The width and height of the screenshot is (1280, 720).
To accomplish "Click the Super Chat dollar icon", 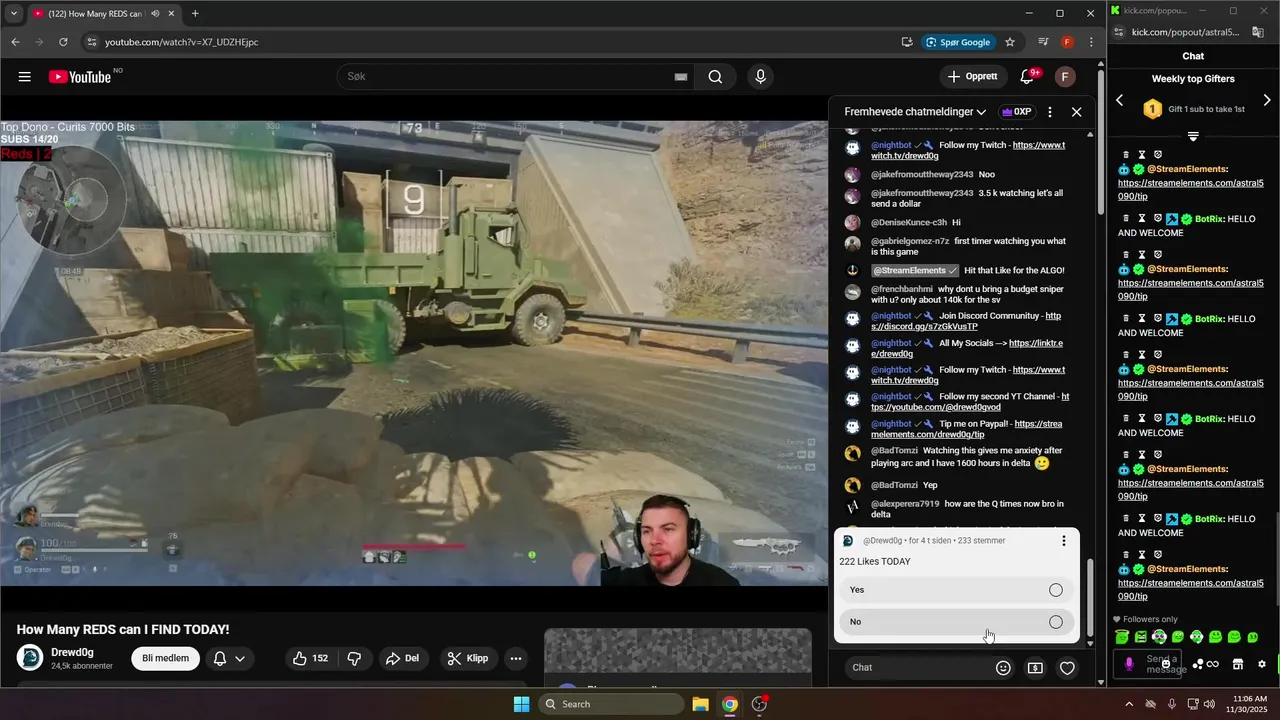I will point(1035,668).
